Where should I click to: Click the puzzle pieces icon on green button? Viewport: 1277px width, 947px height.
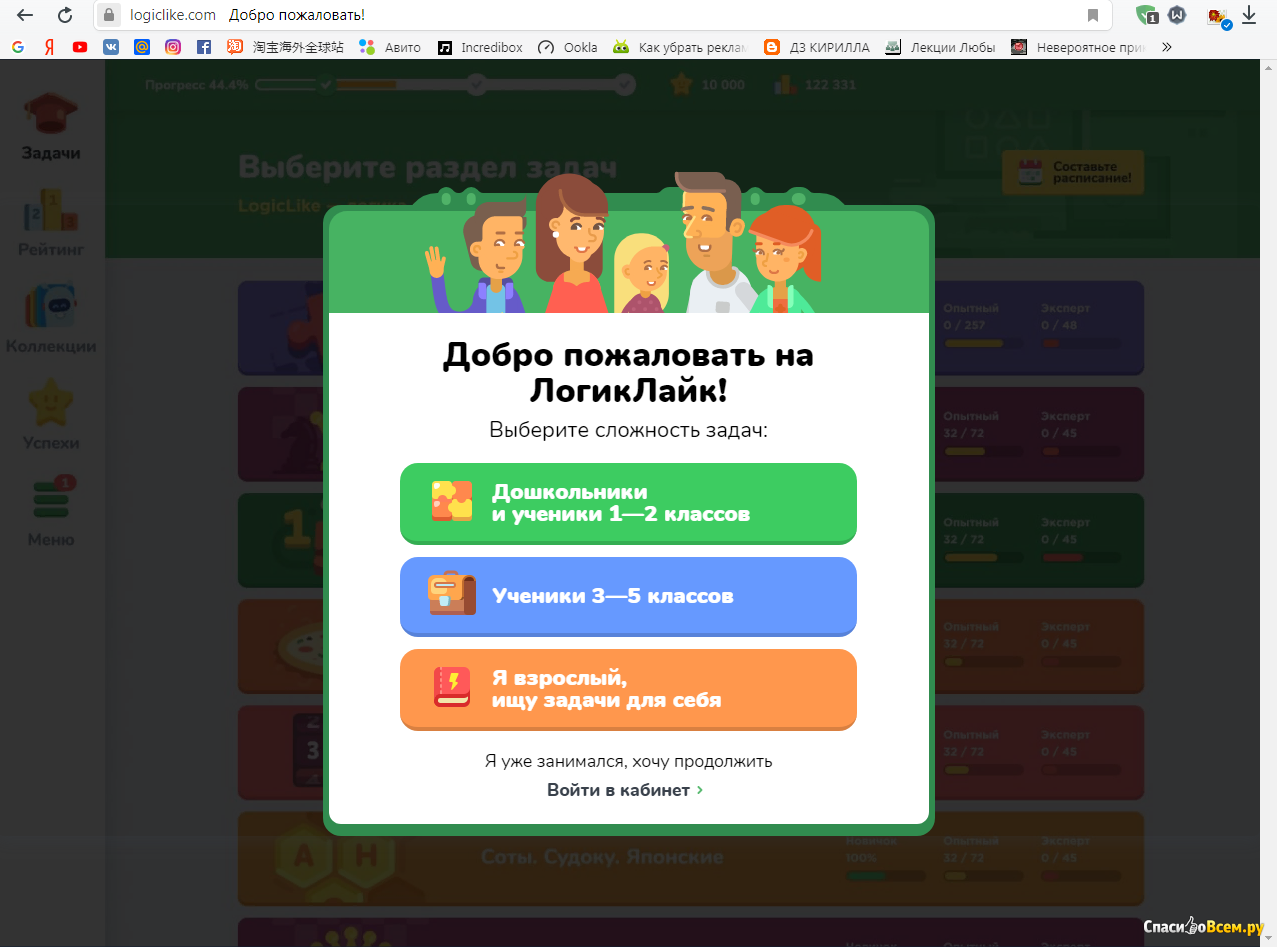click(452, 501)
